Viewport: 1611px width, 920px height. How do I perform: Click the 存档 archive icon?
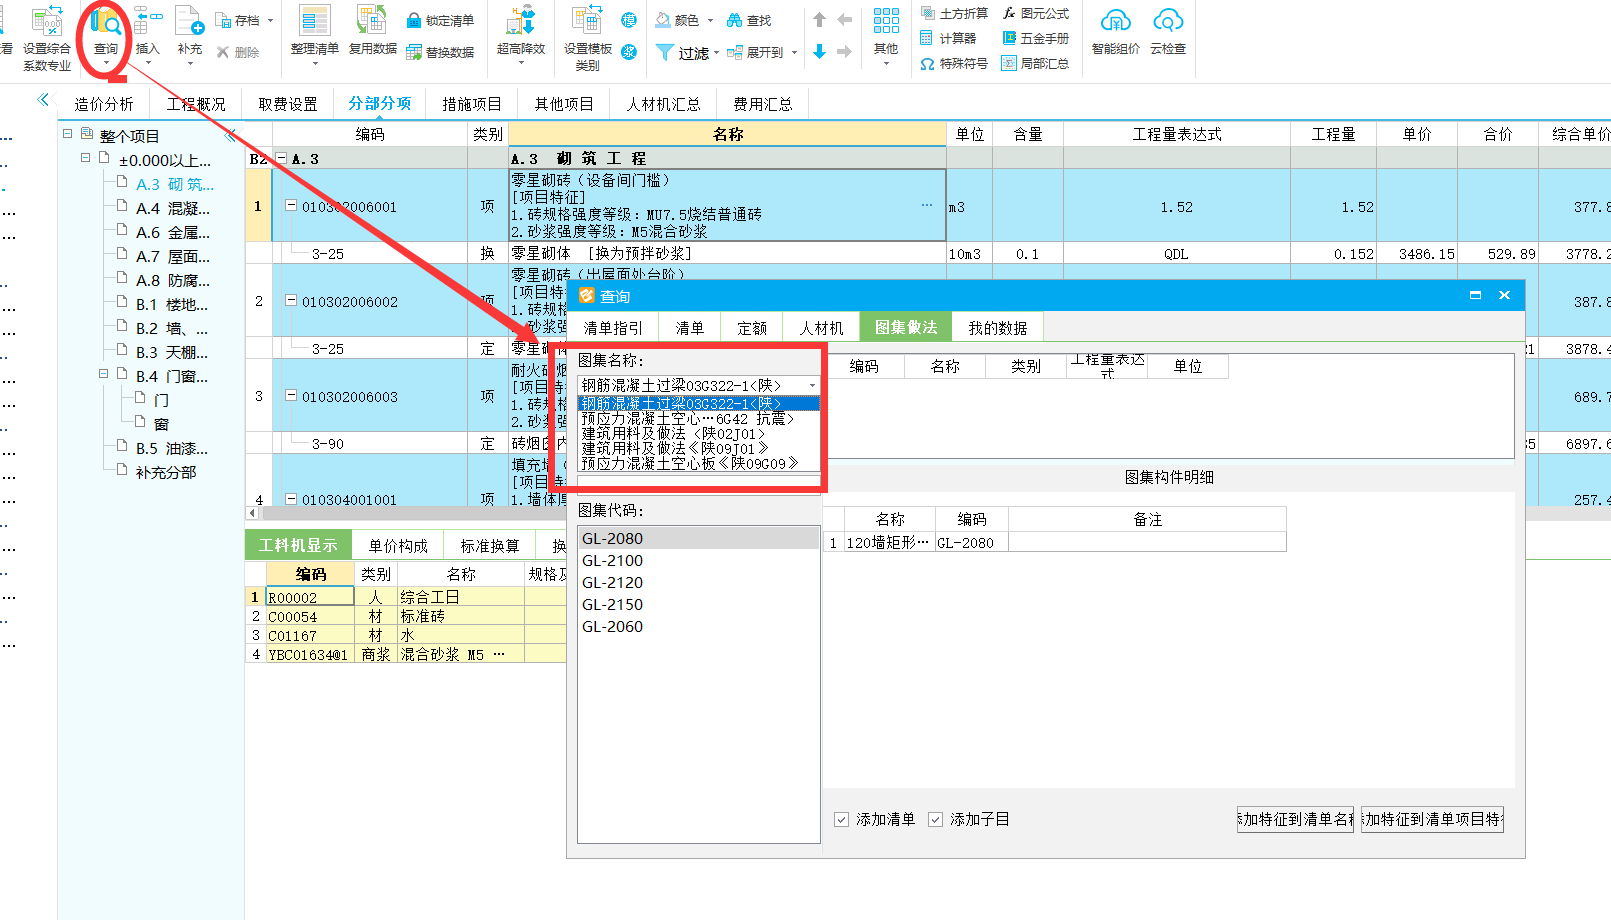click(x=224, y=20)
